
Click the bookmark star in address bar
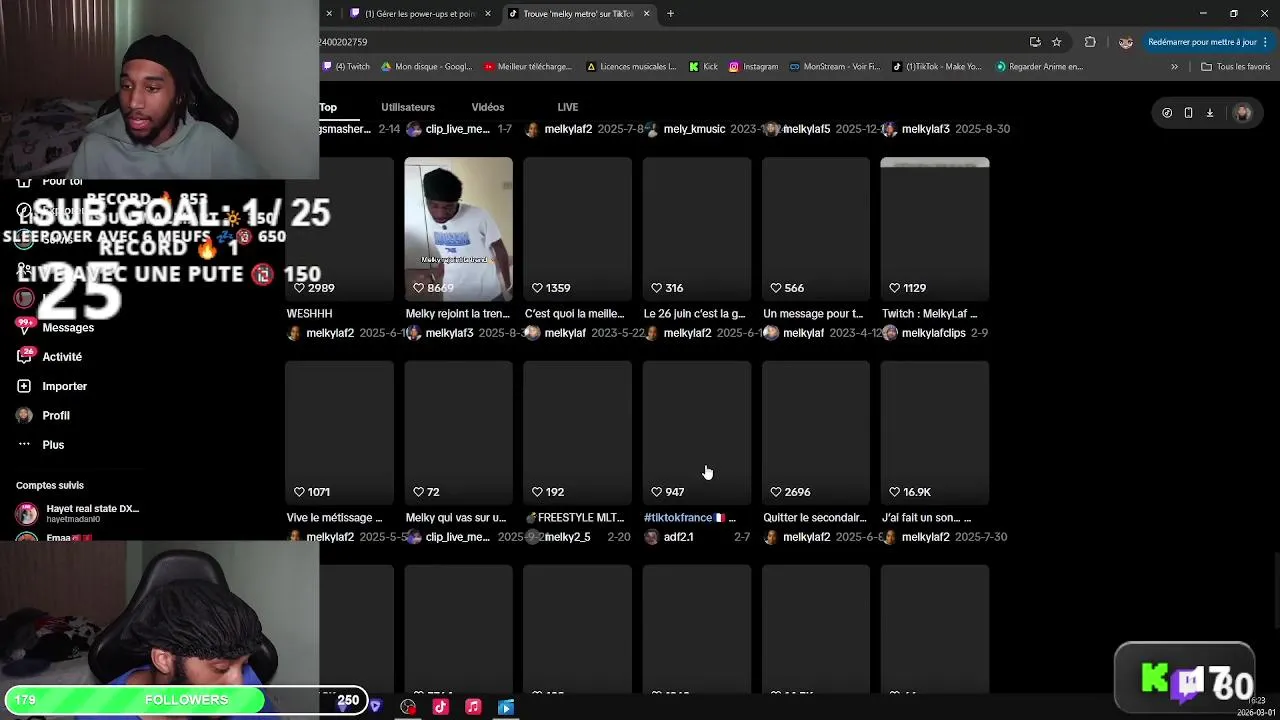pos(1056,42)
